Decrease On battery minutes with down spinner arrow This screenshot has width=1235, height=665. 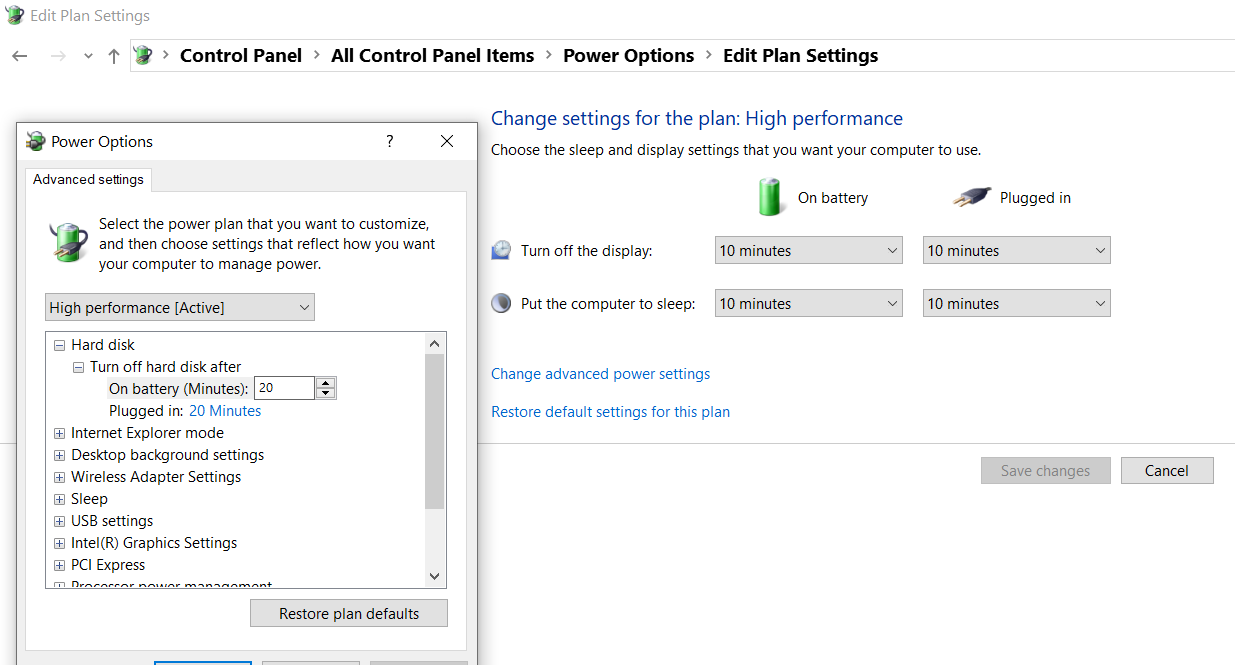coord(325,393)
